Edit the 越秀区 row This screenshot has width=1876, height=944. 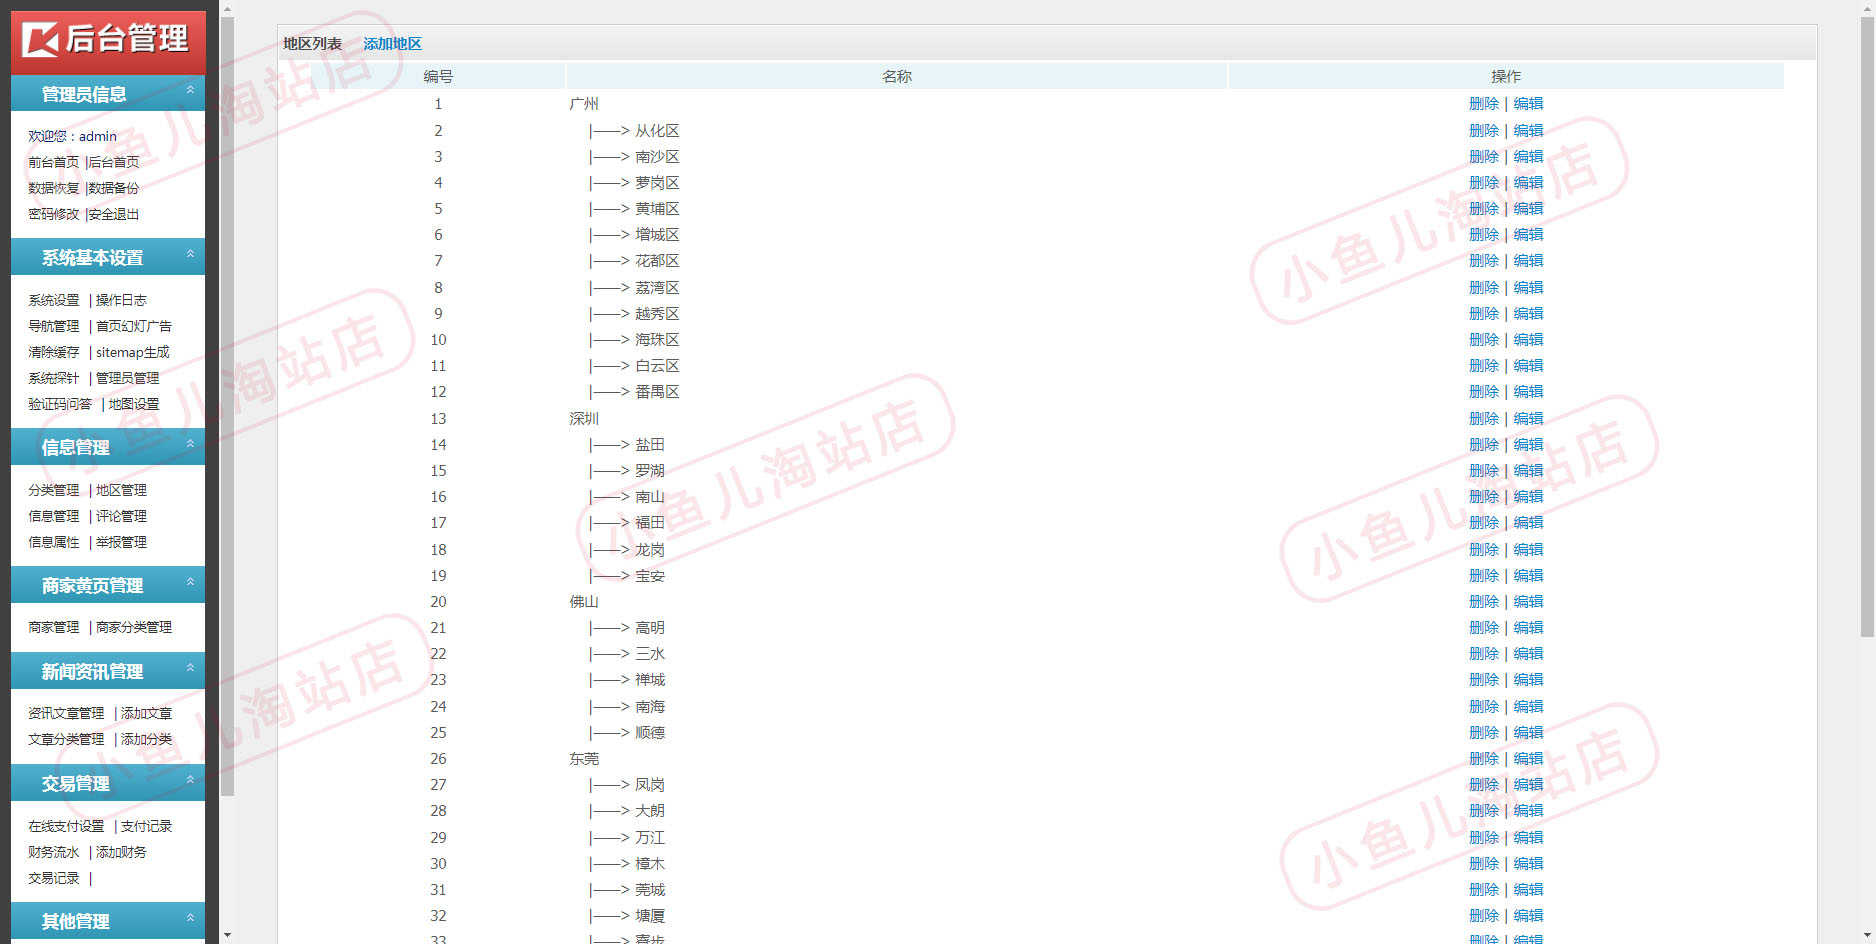coord(1528,314)
